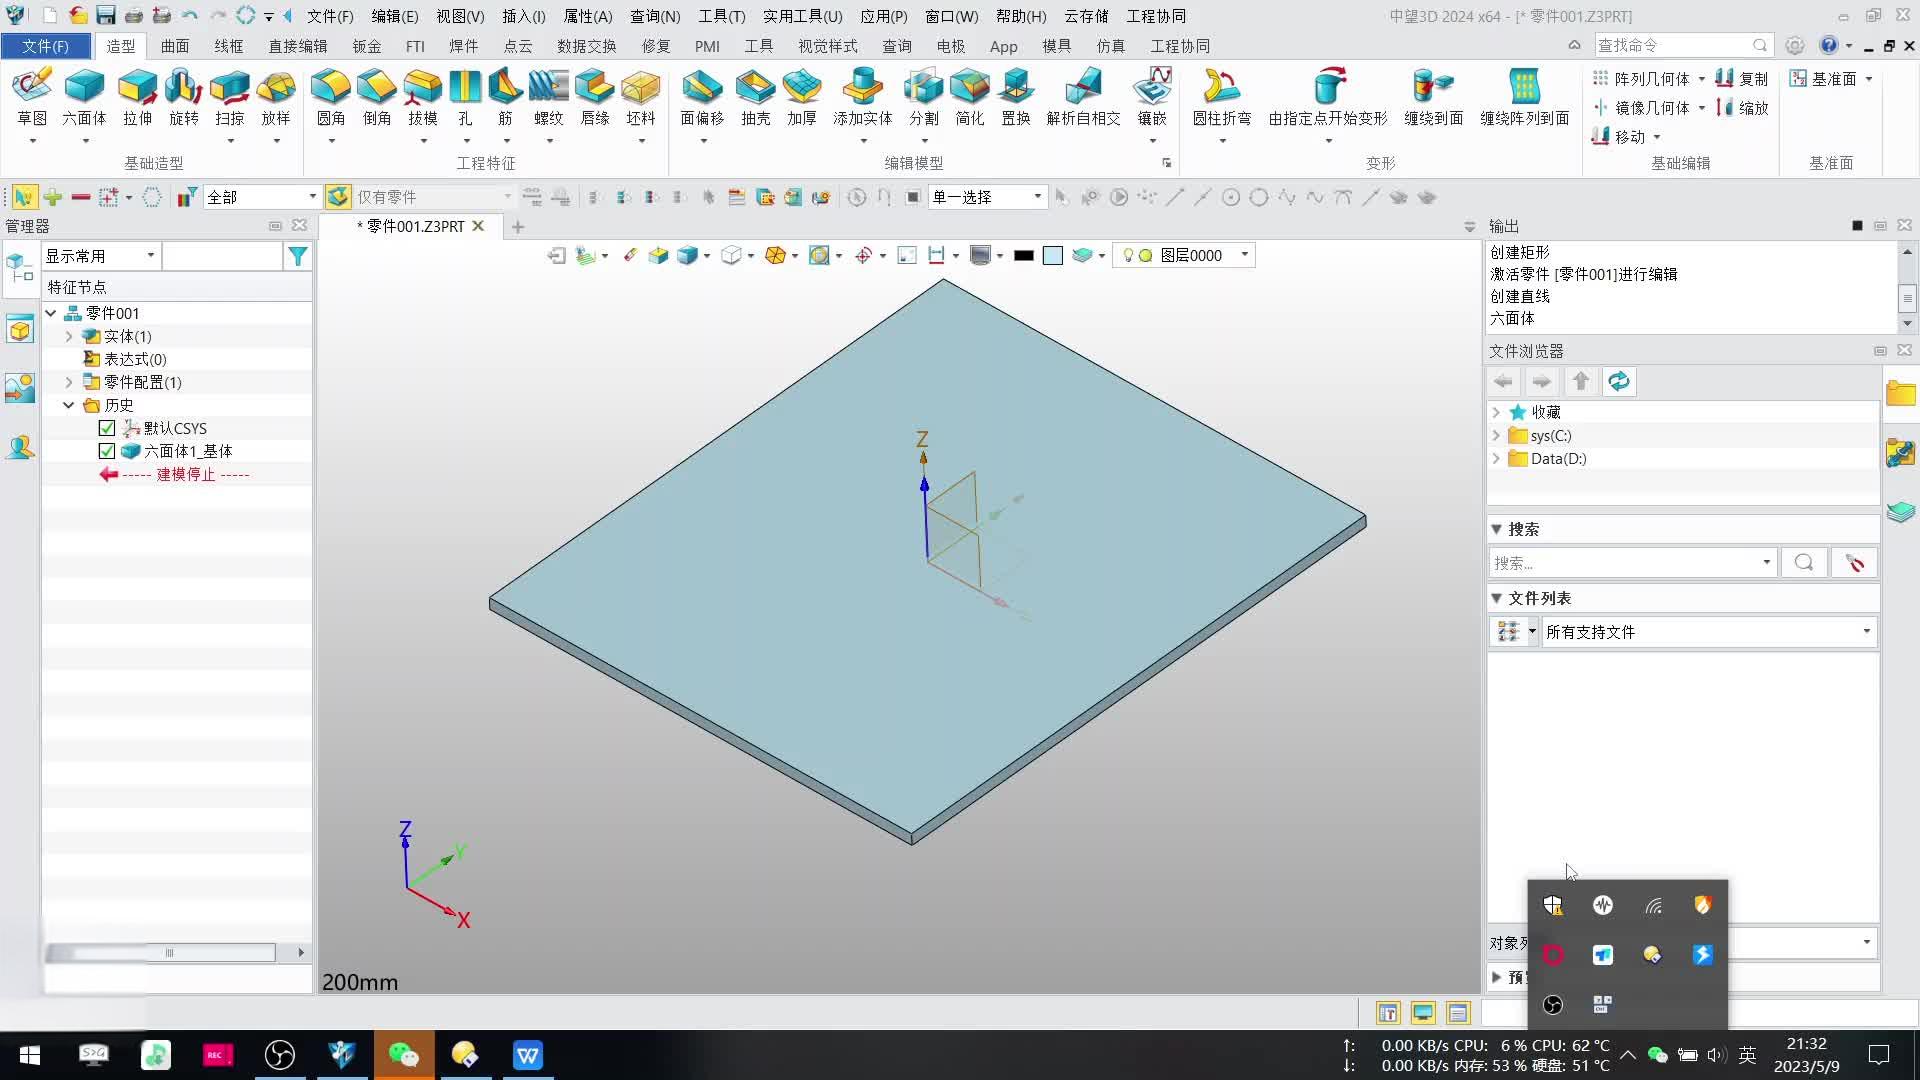The image size is (1920, 1080).
Task: Choose the 加厚 thicken tool
Action: [801, 98]
